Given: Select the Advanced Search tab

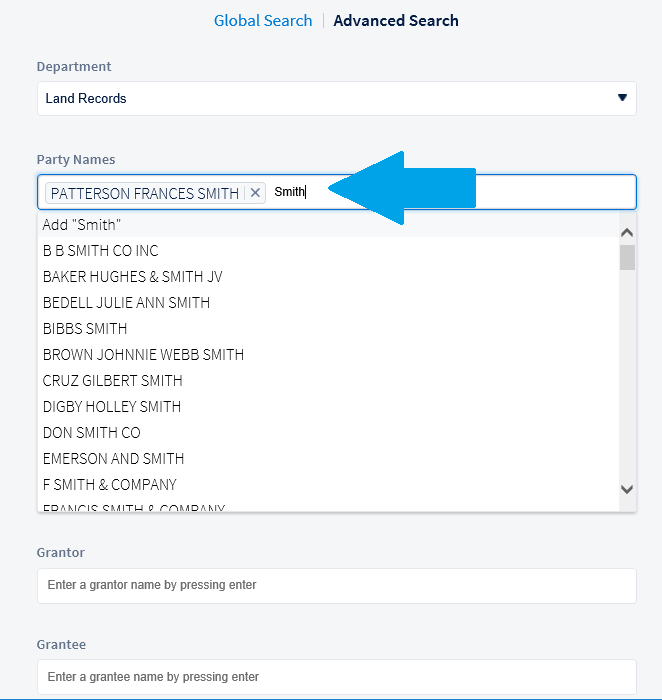Looking at the screenshot, I should tap(396, 20).
